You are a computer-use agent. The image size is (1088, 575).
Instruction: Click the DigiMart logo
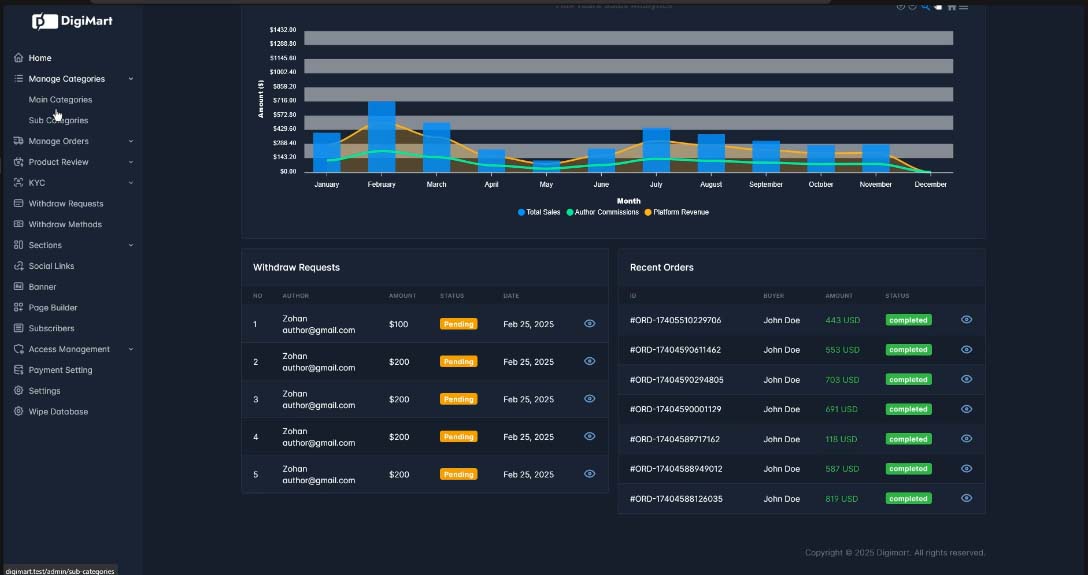coord(71,20)
